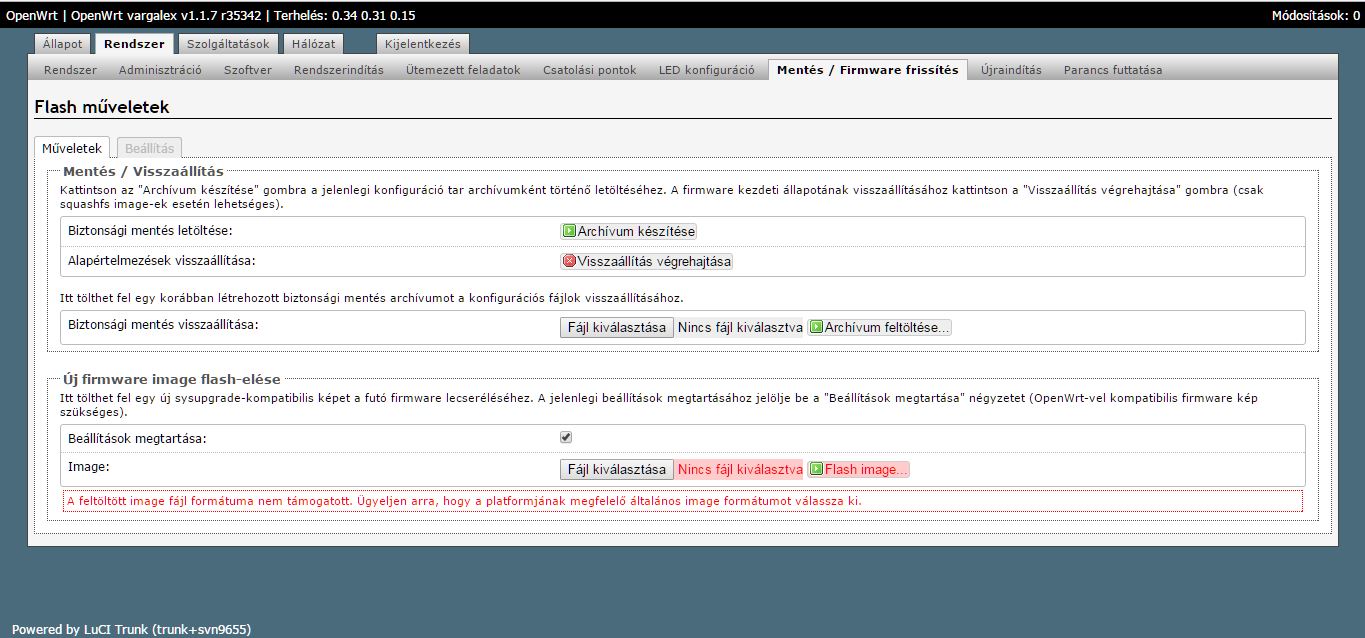Go to the Szoftver submenu page
Image resolution: width=1365 pixels, height=638 pixels.
(x=248, y=70)
